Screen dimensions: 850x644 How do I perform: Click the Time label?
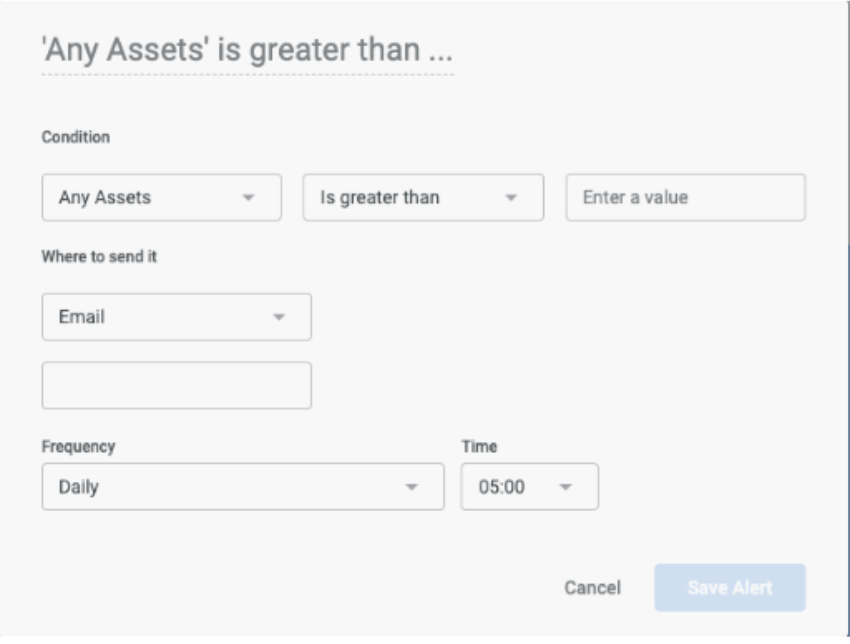(x=479, y=447)
